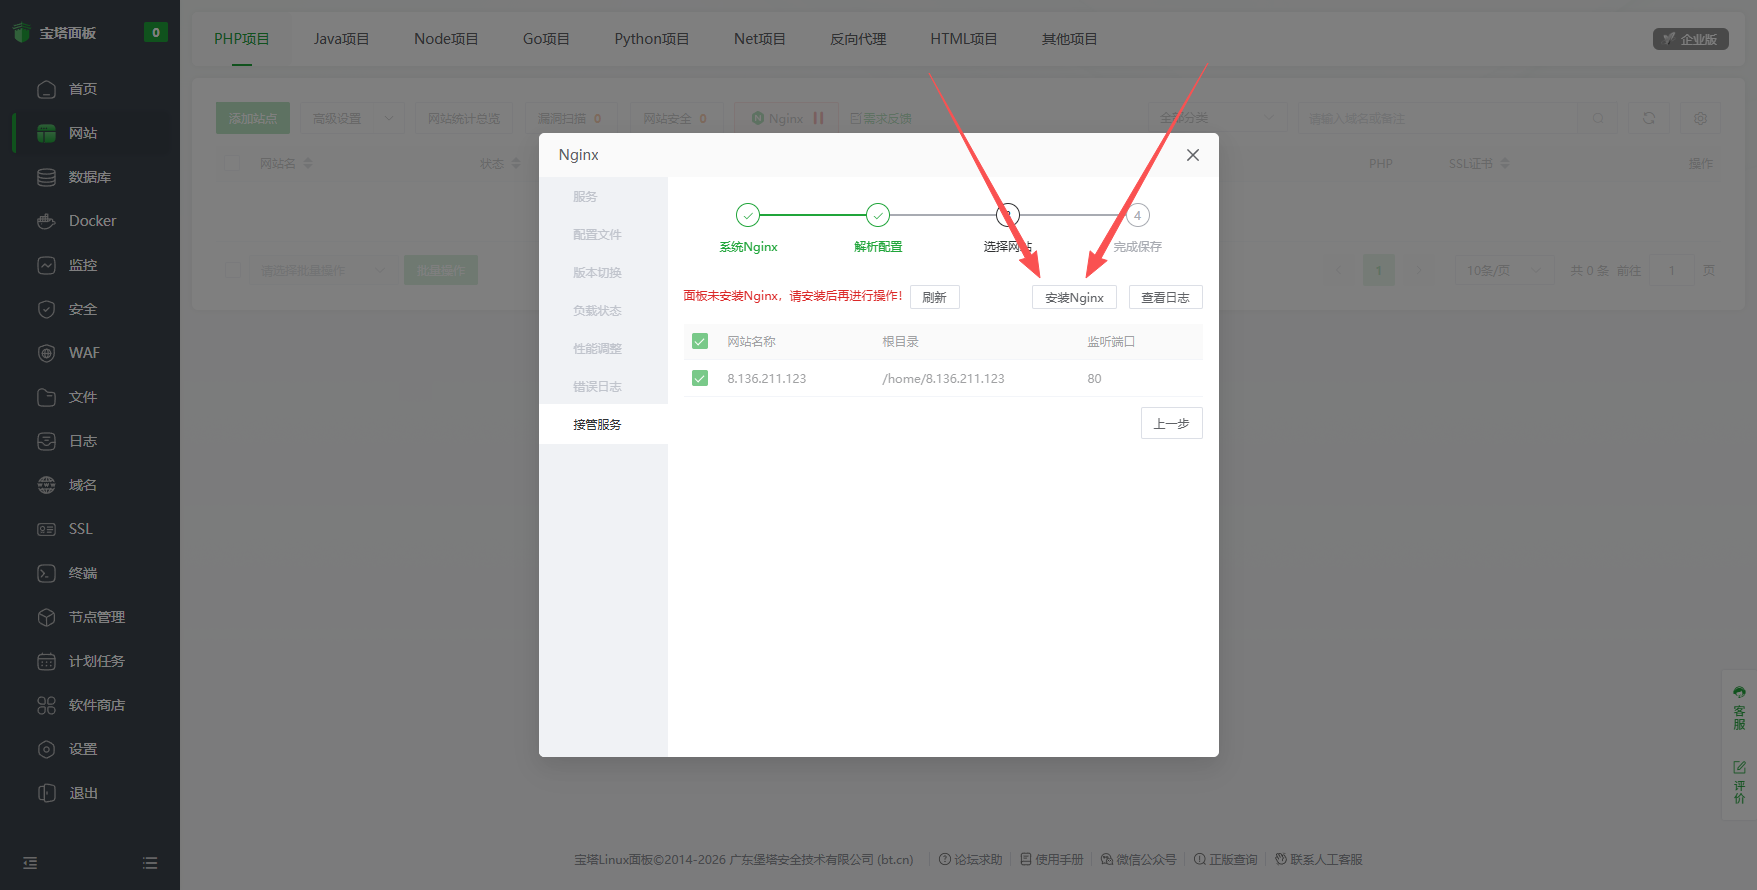1757x890 pixels.
Task: Open the 节点管理 node management icon
Action: [46, 617]
